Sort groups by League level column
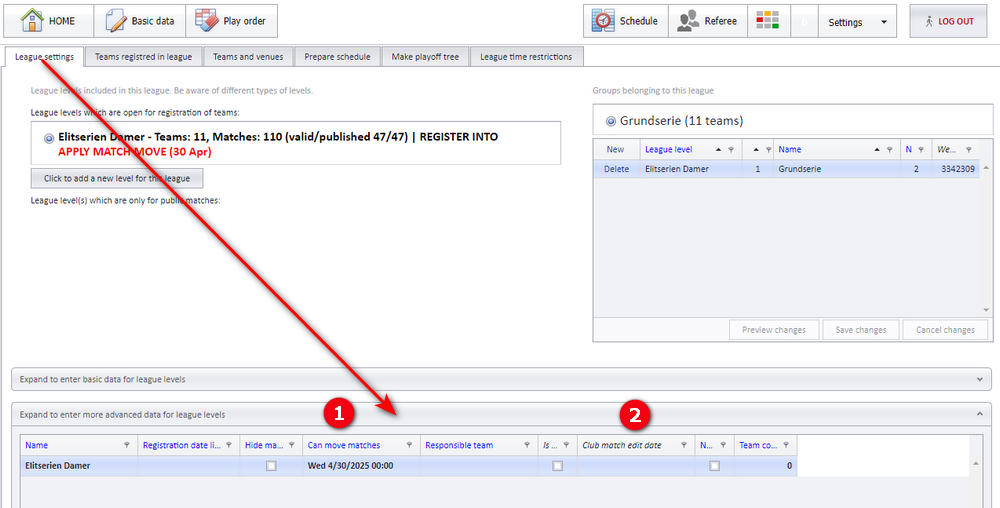The image size is (1000, 508). [x=668, y=149]
